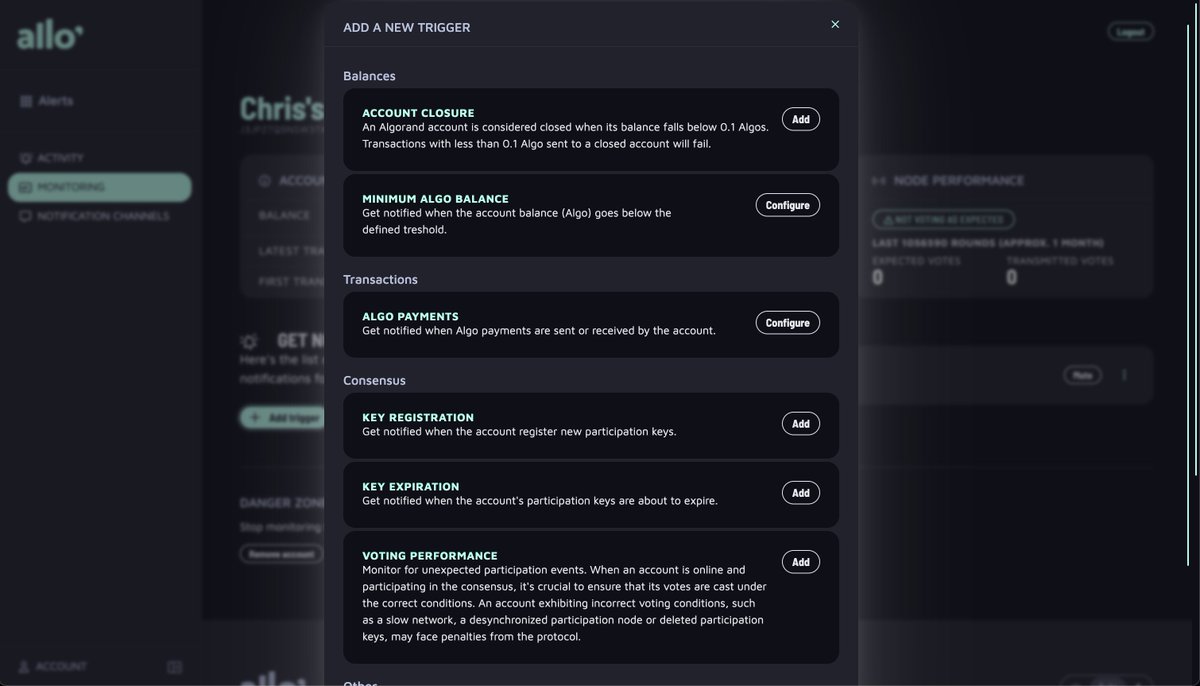
Task: Configure the Minimum Algo Balance trigger
Action: pos(788,205)
